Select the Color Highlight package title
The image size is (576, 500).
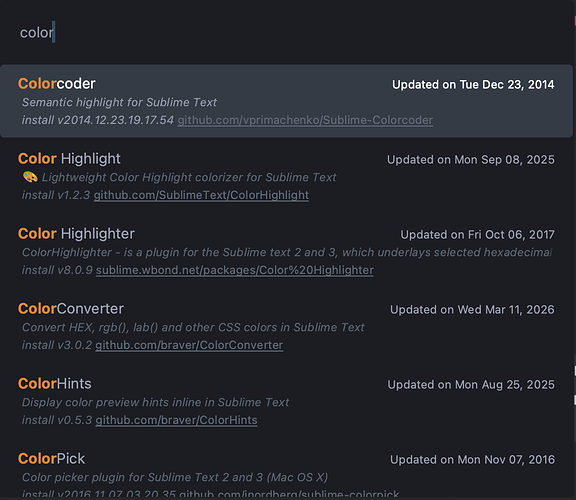click(69, 159)
